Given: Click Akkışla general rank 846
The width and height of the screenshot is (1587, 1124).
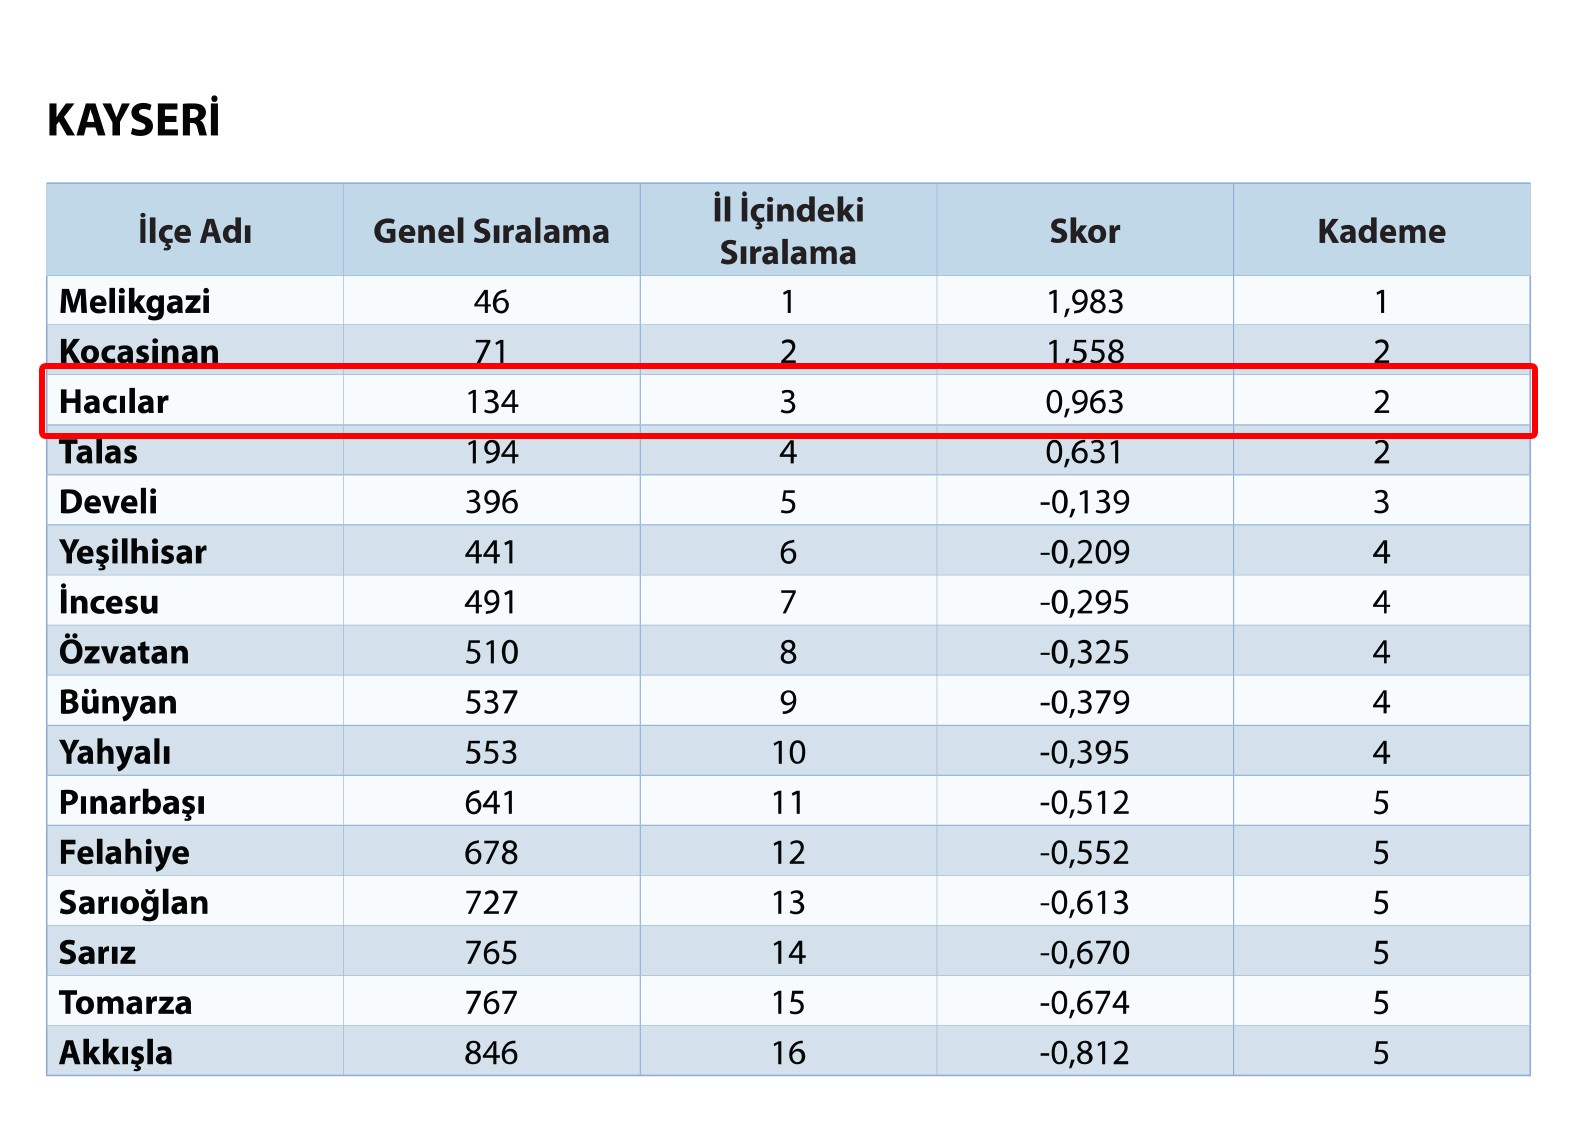Looking at the screenshot, I should pyautogui.click(x=491, y=1052).
